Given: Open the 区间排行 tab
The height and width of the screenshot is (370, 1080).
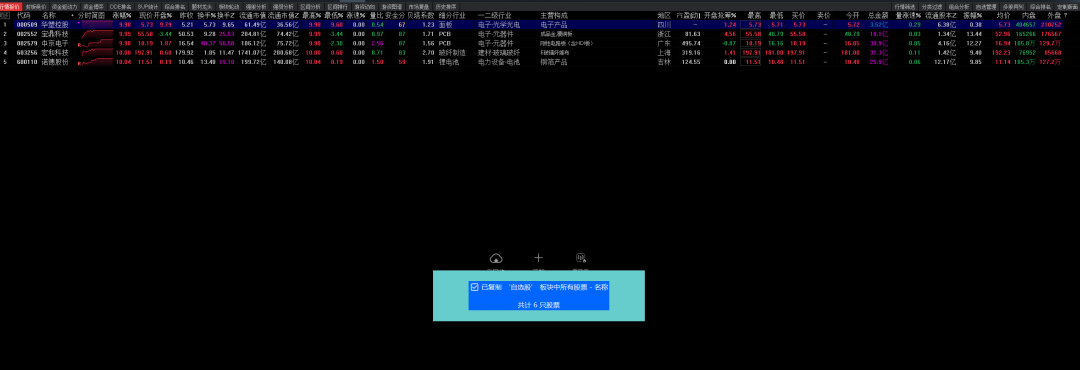Looking at the screenshot, I should point(337,6).
